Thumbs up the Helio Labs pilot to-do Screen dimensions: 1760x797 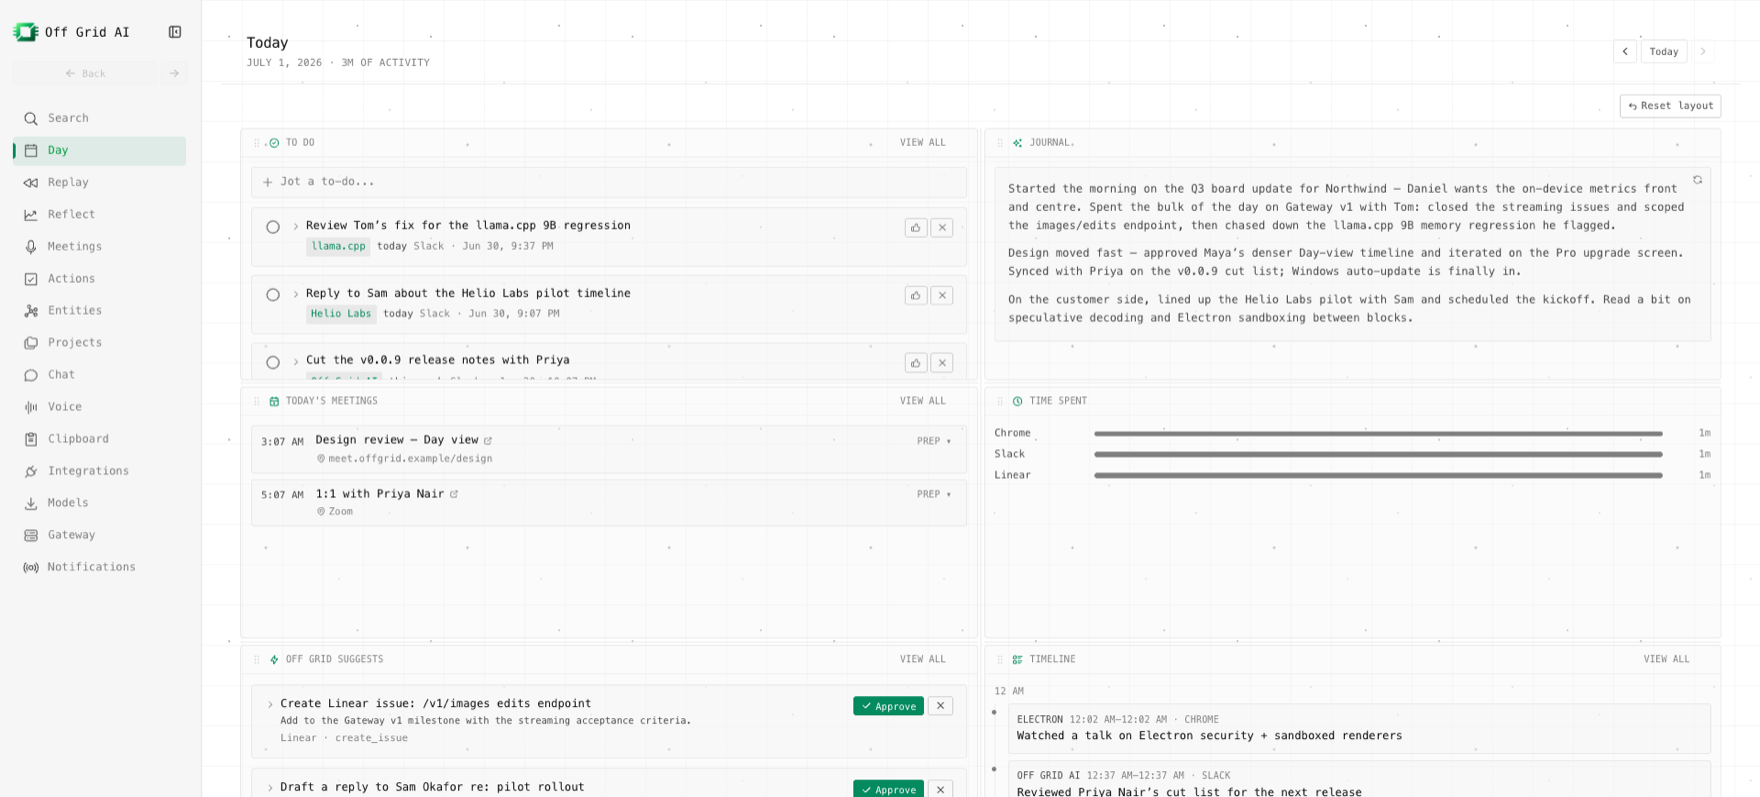916,295
